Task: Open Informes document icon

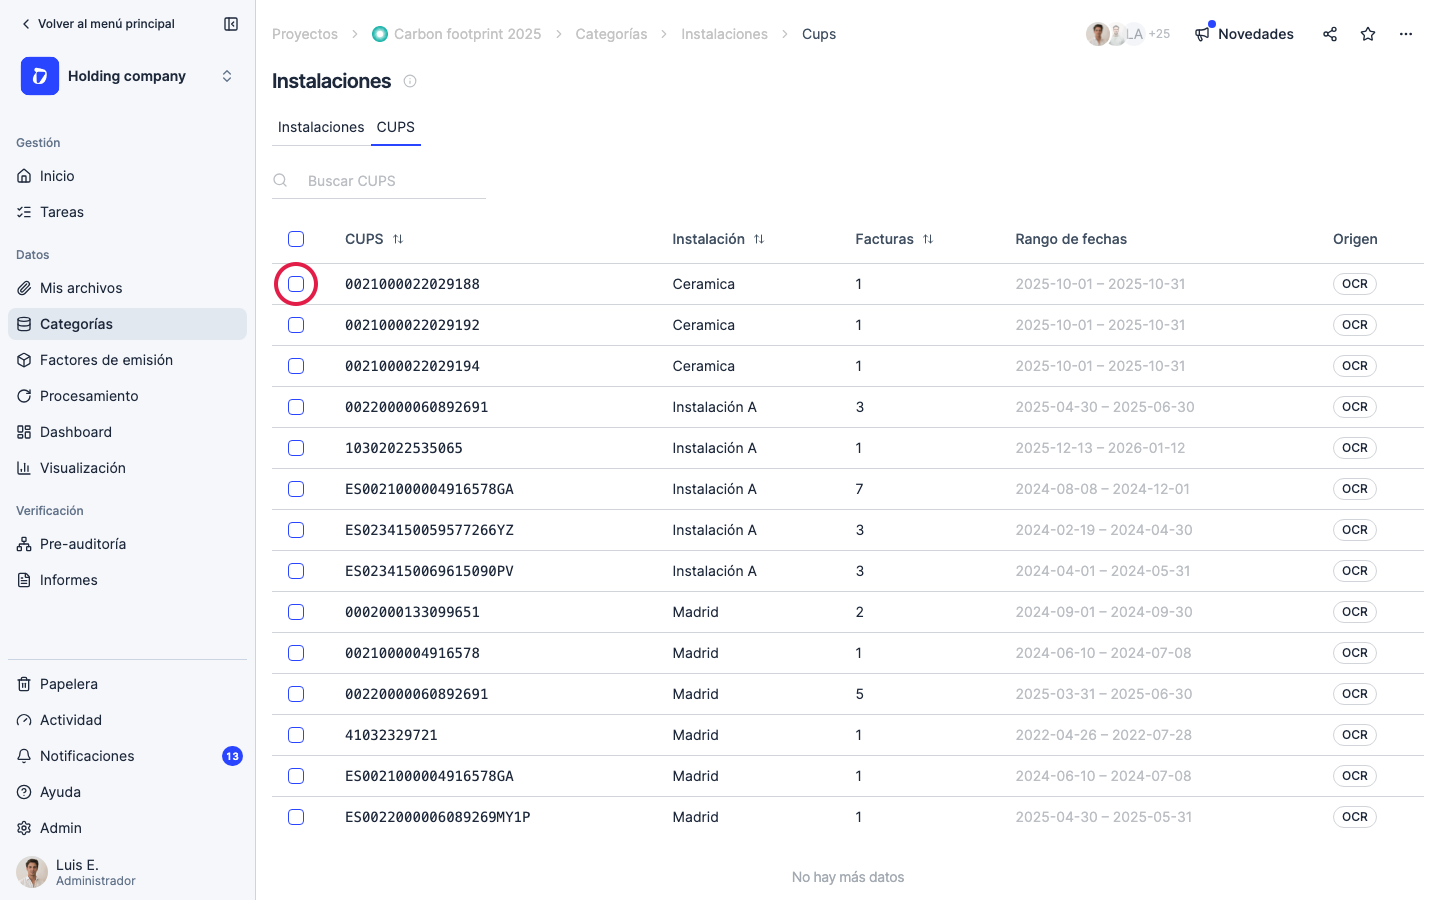Action: (24, 580)
